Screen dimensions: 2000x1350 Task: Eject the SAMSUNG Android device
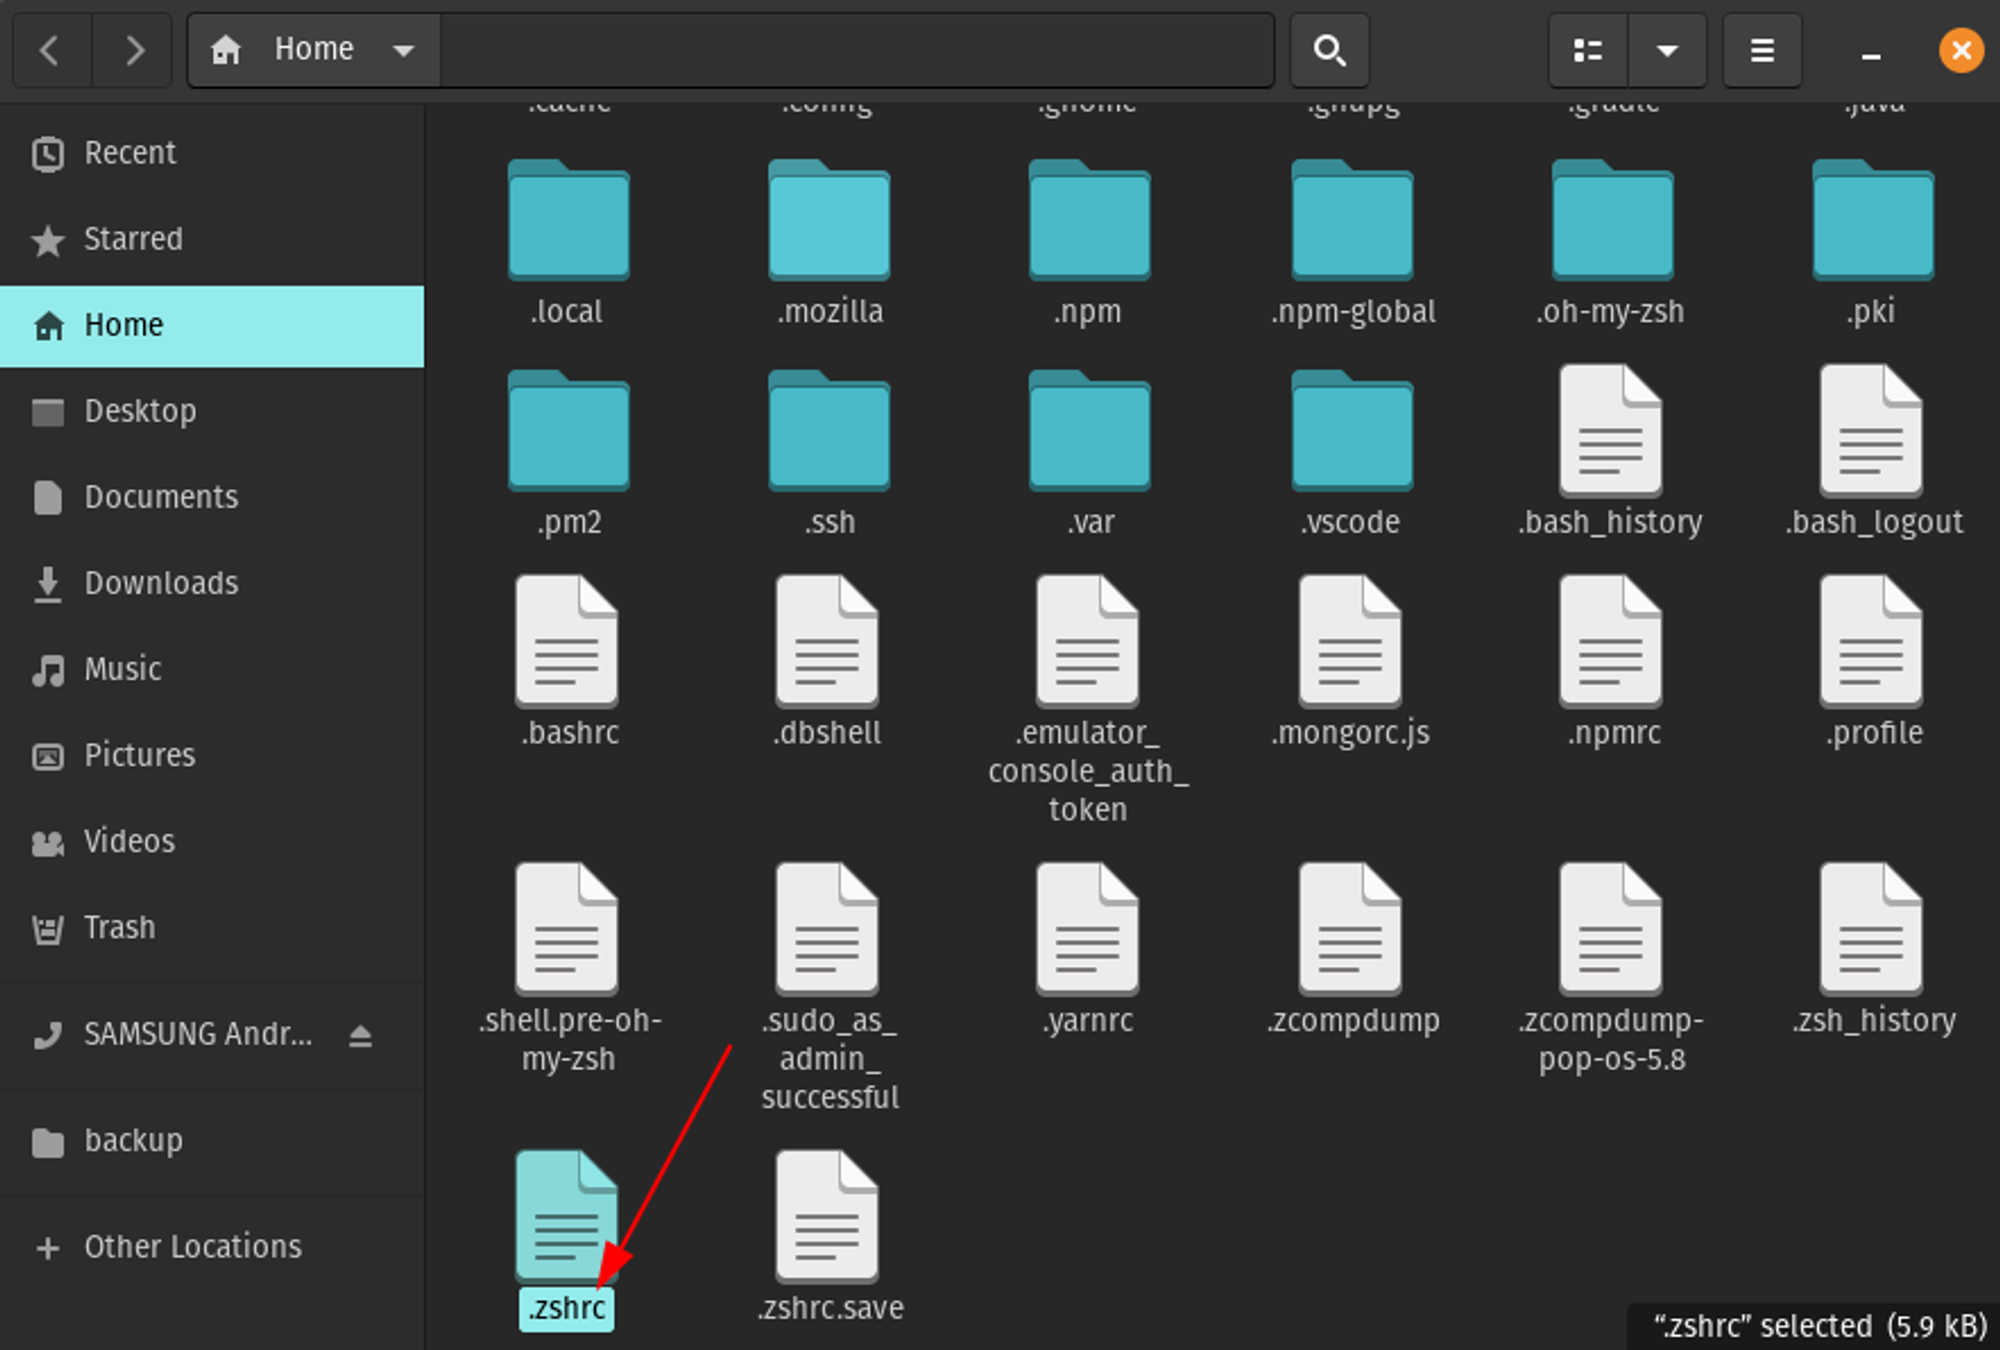tap(360, 1035)
